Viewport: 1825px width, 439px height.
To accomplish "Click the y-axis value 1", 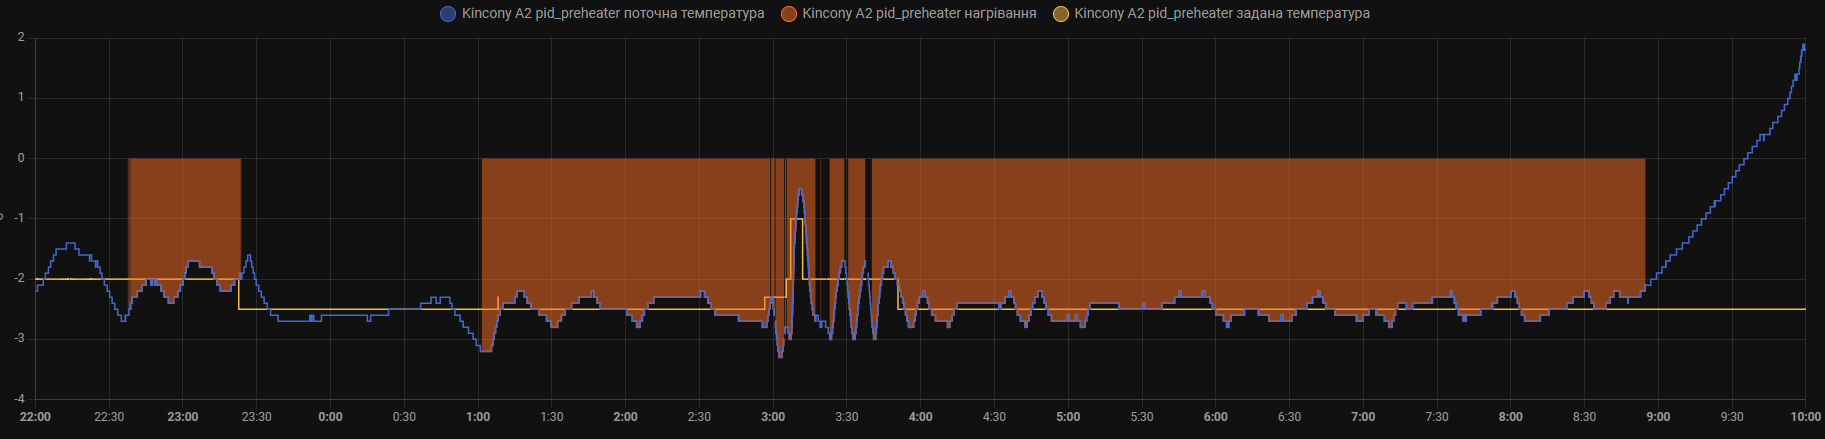I will pyautogui.click(x=21, y=98).
